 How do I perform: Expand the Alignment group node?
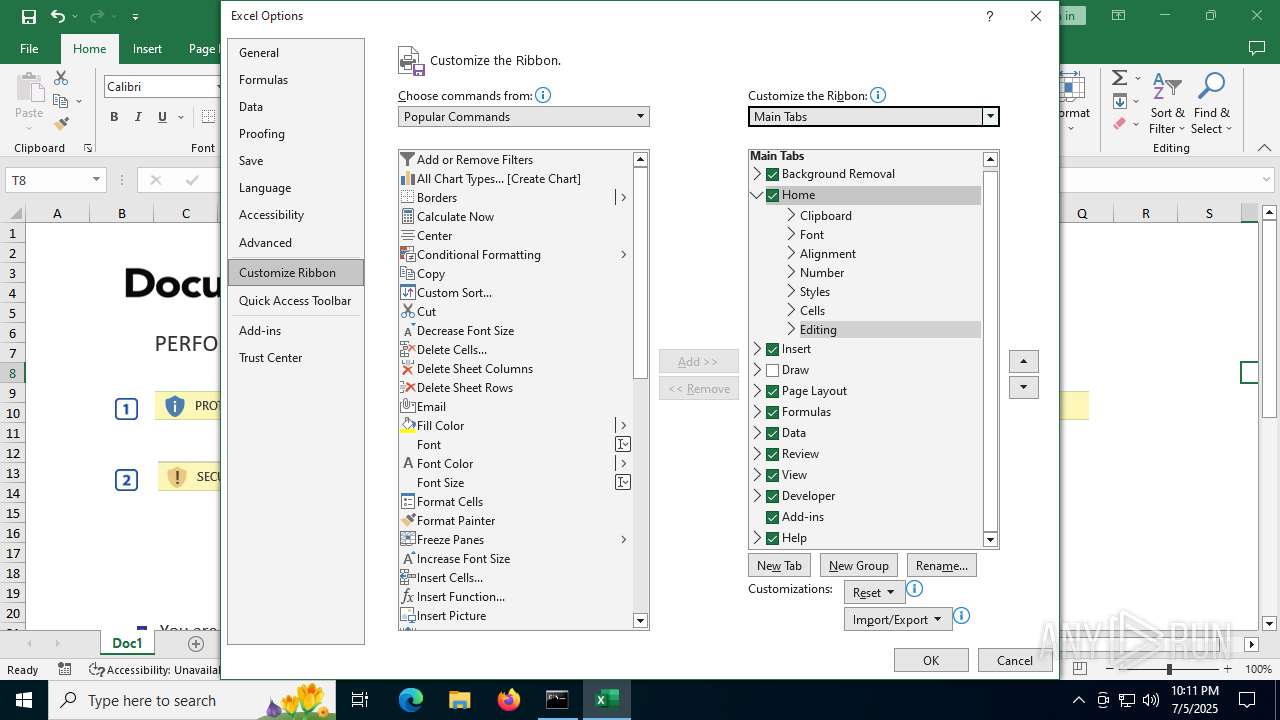[791, 253]
